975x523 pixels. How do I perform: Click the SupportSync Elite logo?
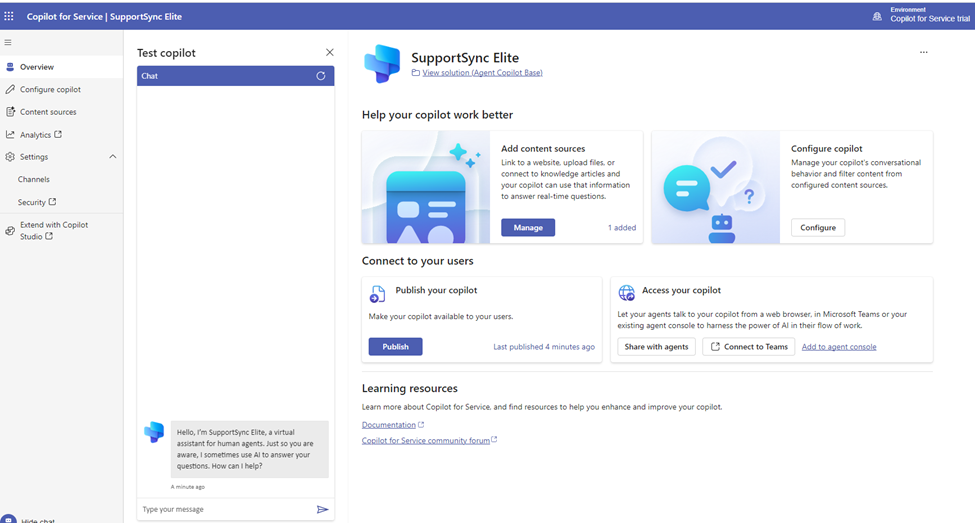point(382,63)
